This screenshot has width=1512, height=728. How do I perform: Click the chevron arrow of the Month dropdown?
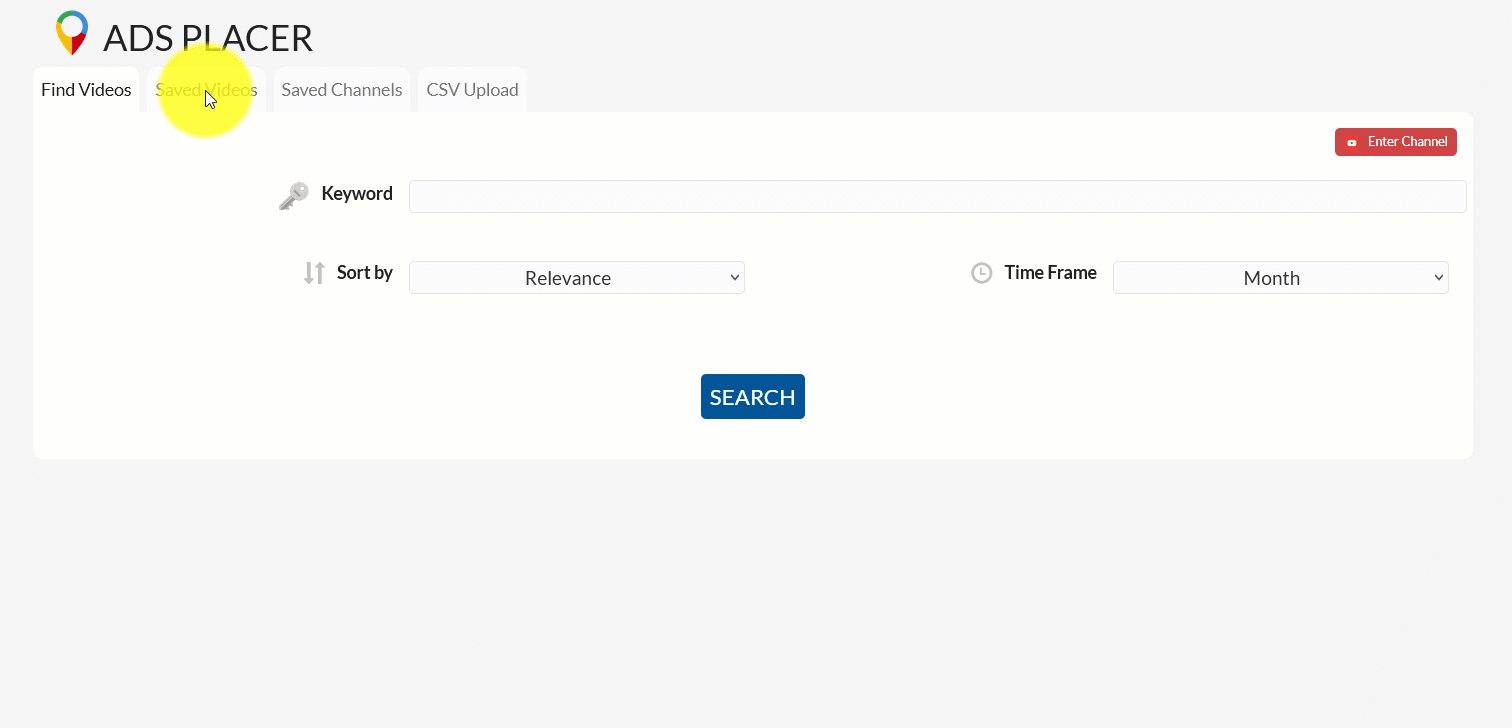(x=1439, y=278)
